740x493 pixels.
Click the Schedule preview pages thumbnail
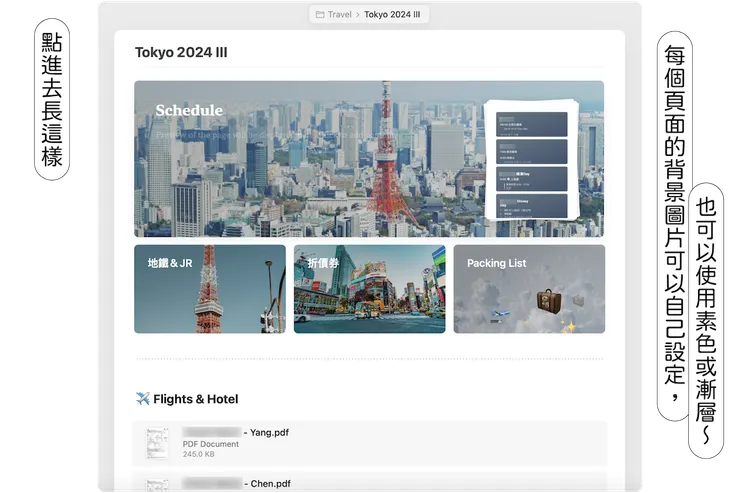tap(531, 159)
